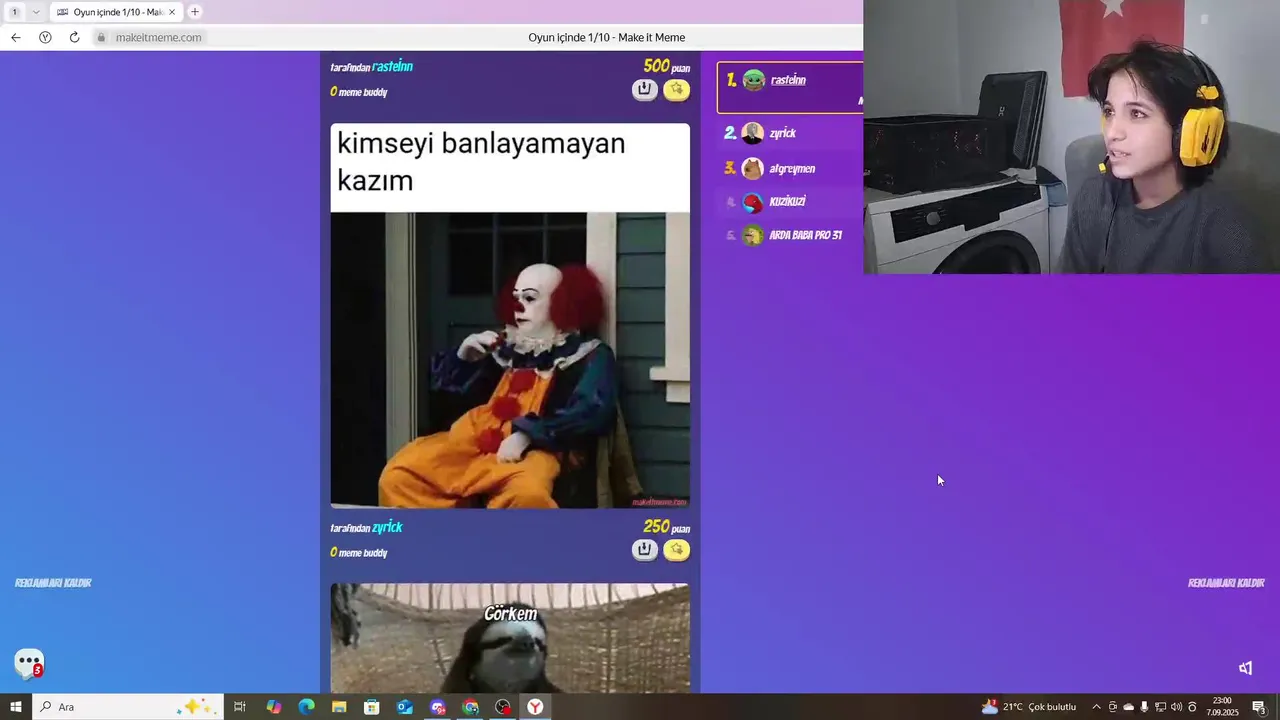The width and height of the screenshot is (1280, 720).
Task: Click ARDA BABA PRO 31's avatar
Action: [753, 235]
